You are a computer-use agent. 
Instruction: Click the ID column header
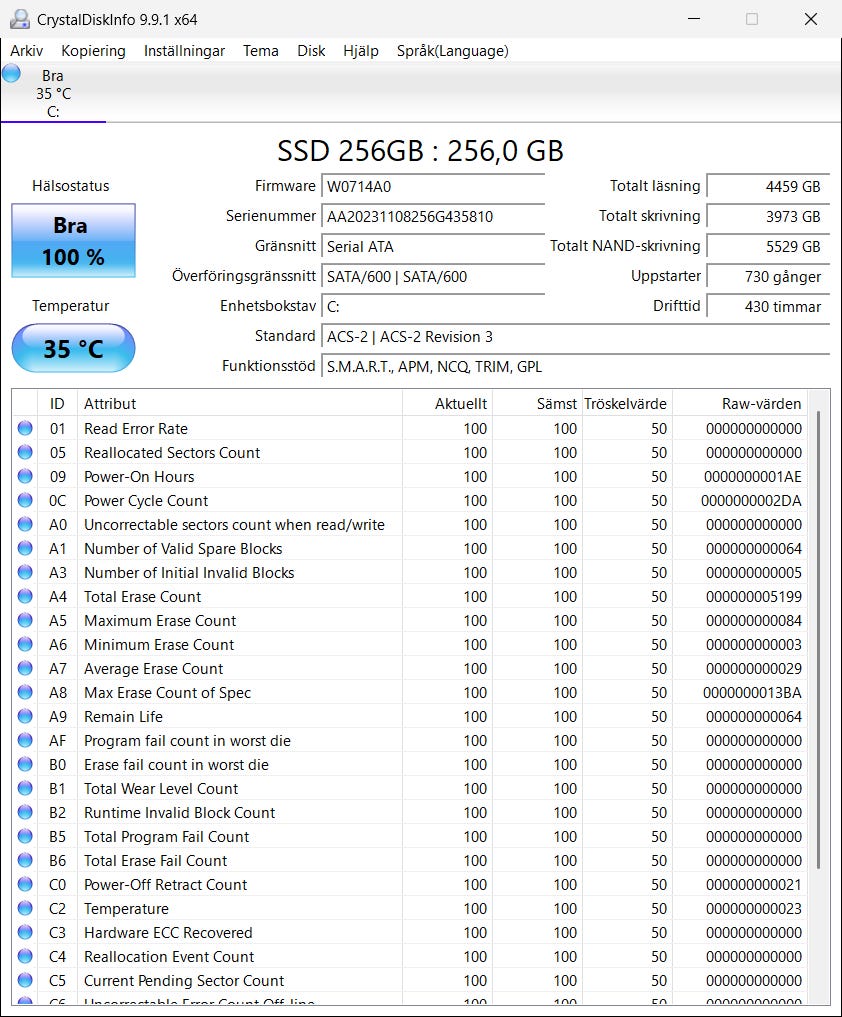point(58,403)
